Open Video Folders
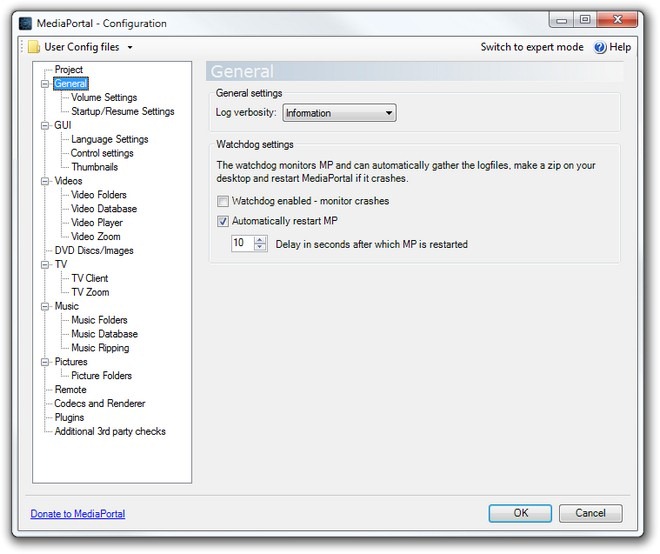The width and height of the screenshot is (660, 554). click(x=98, y=194)
